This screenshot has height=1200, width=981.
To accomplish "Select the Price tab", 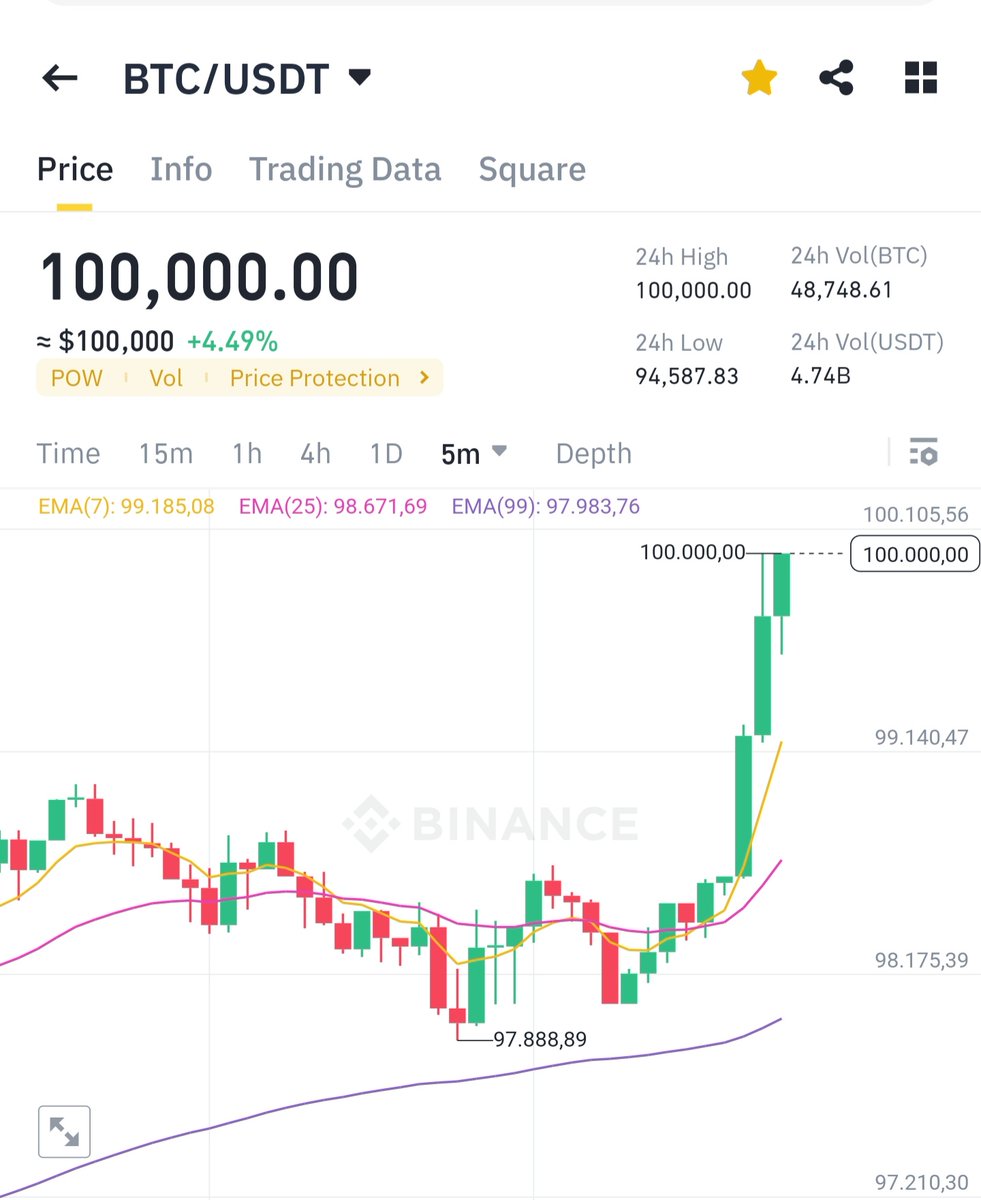I will coord(75,169).
